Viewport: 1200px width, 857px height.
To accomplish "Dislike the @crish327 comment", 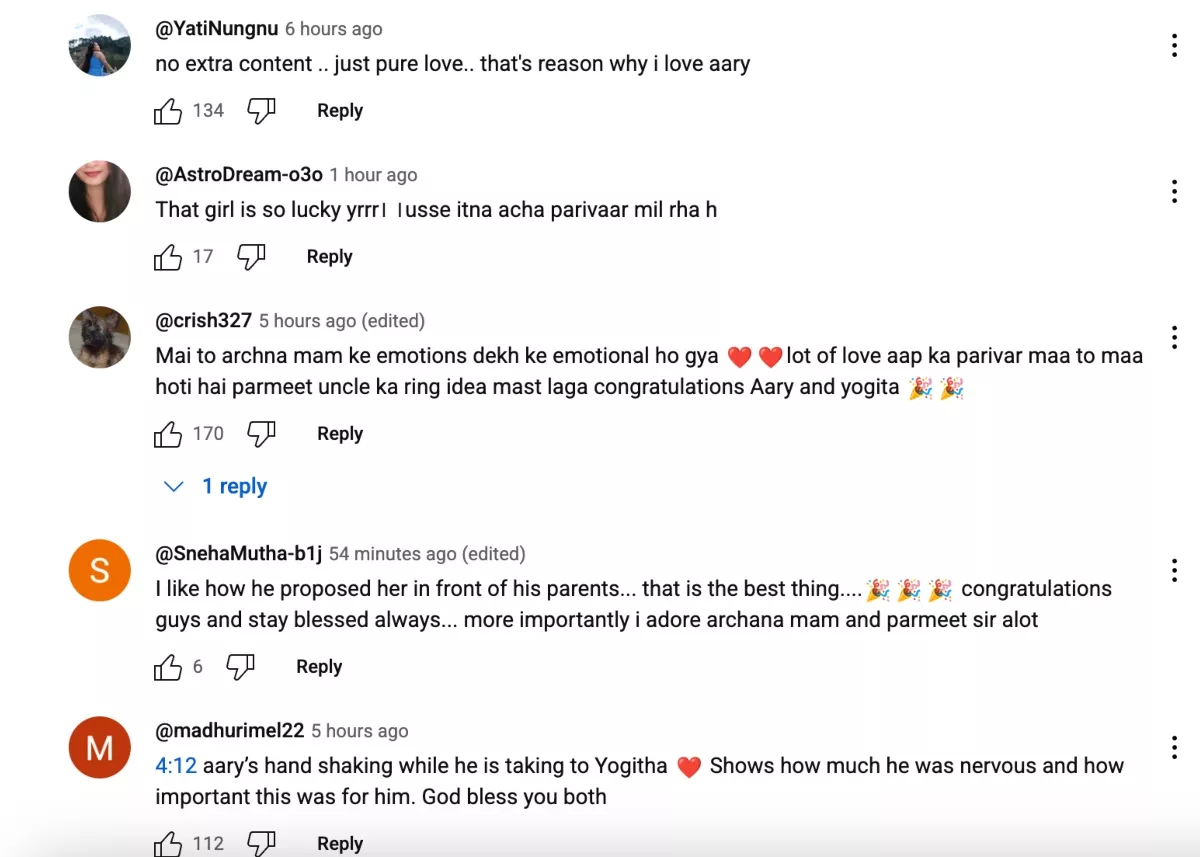I will point(261,434).
